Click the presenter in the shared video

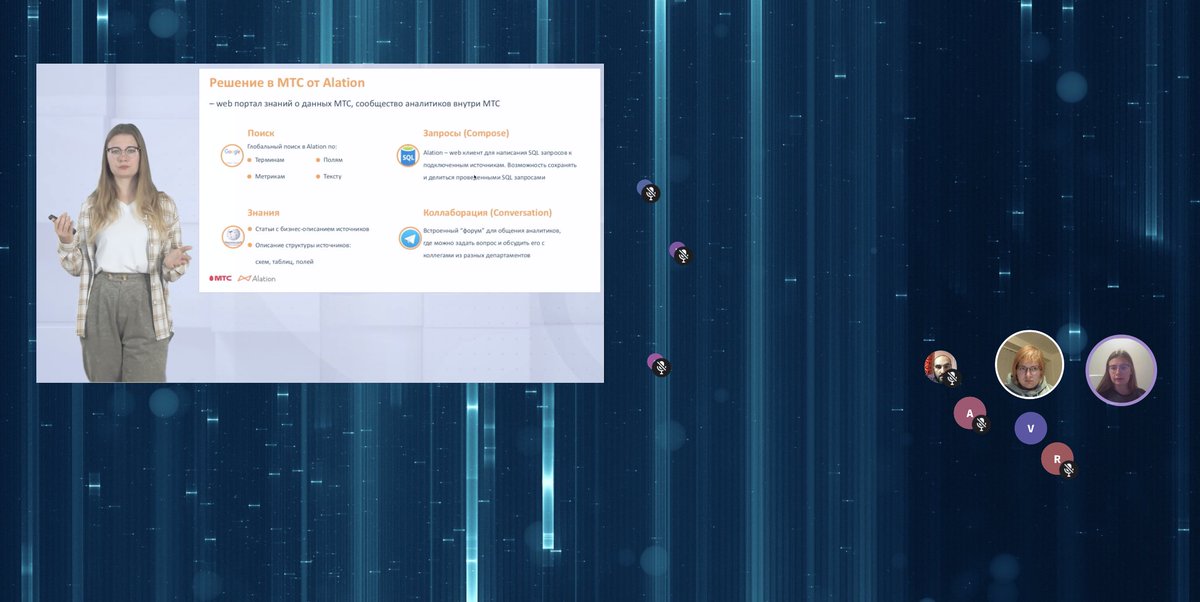[x=122, y=250]
